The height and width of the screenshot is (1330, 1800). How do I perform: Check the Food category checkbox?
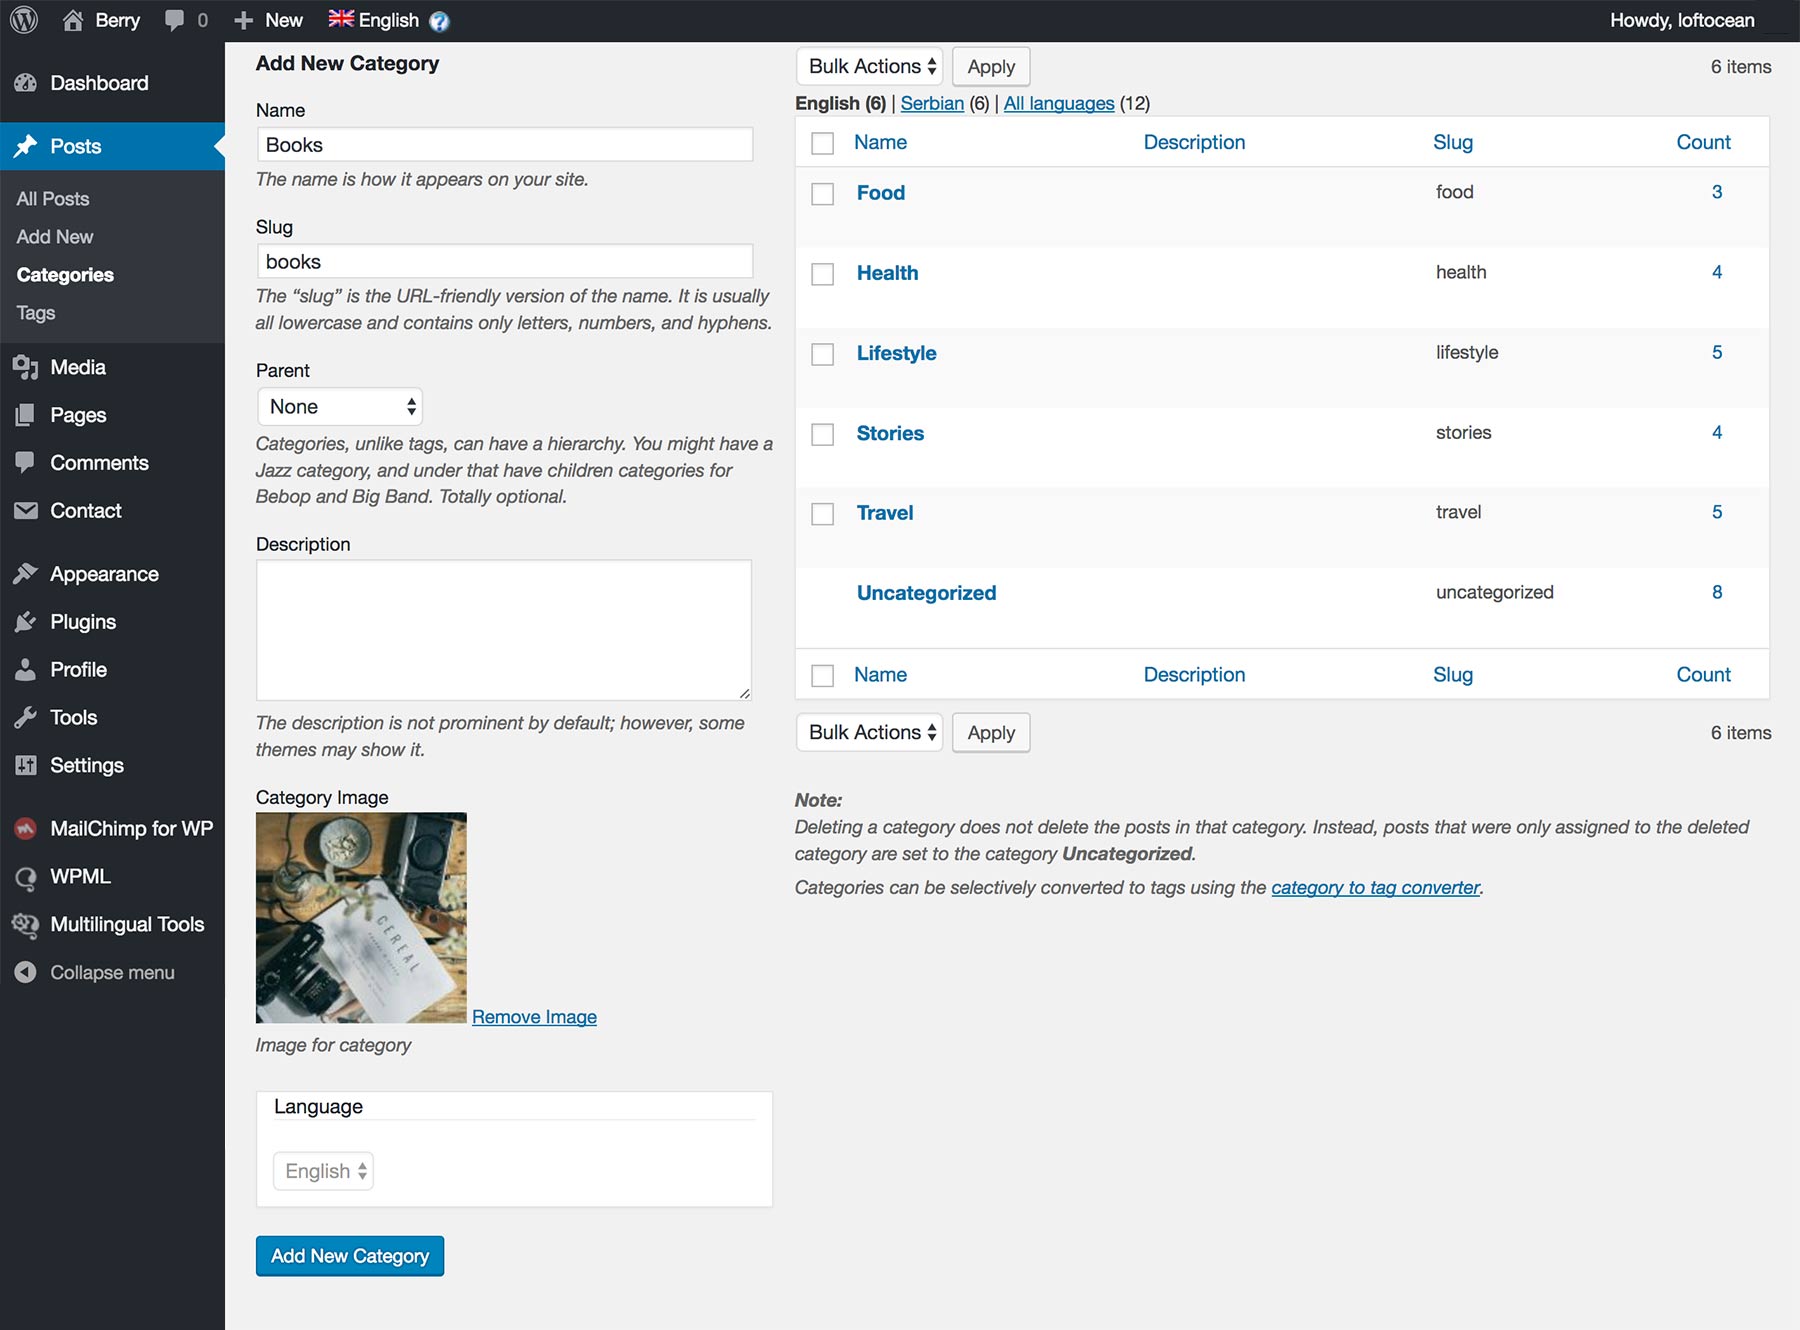822,193
